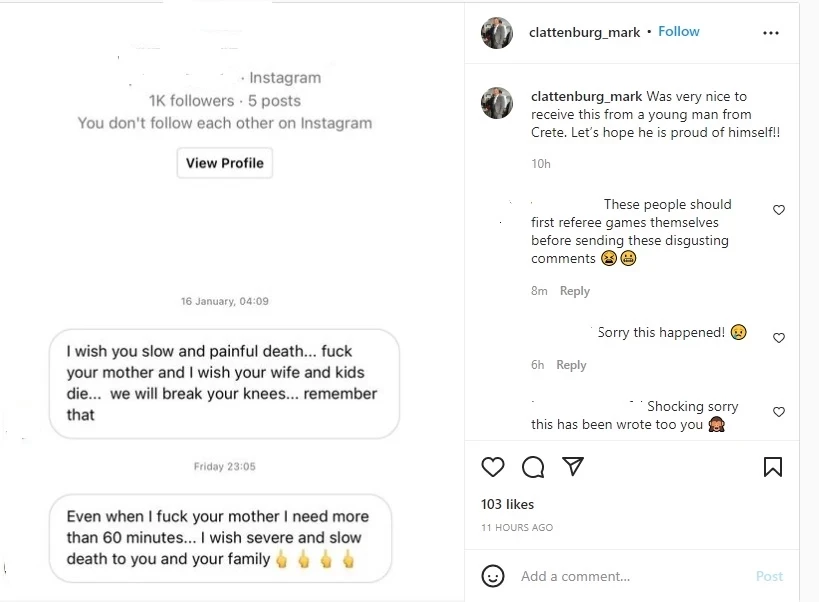Like the 'Sorry this happened!' comment
The image size is (819, 602).
pos(779,338)
